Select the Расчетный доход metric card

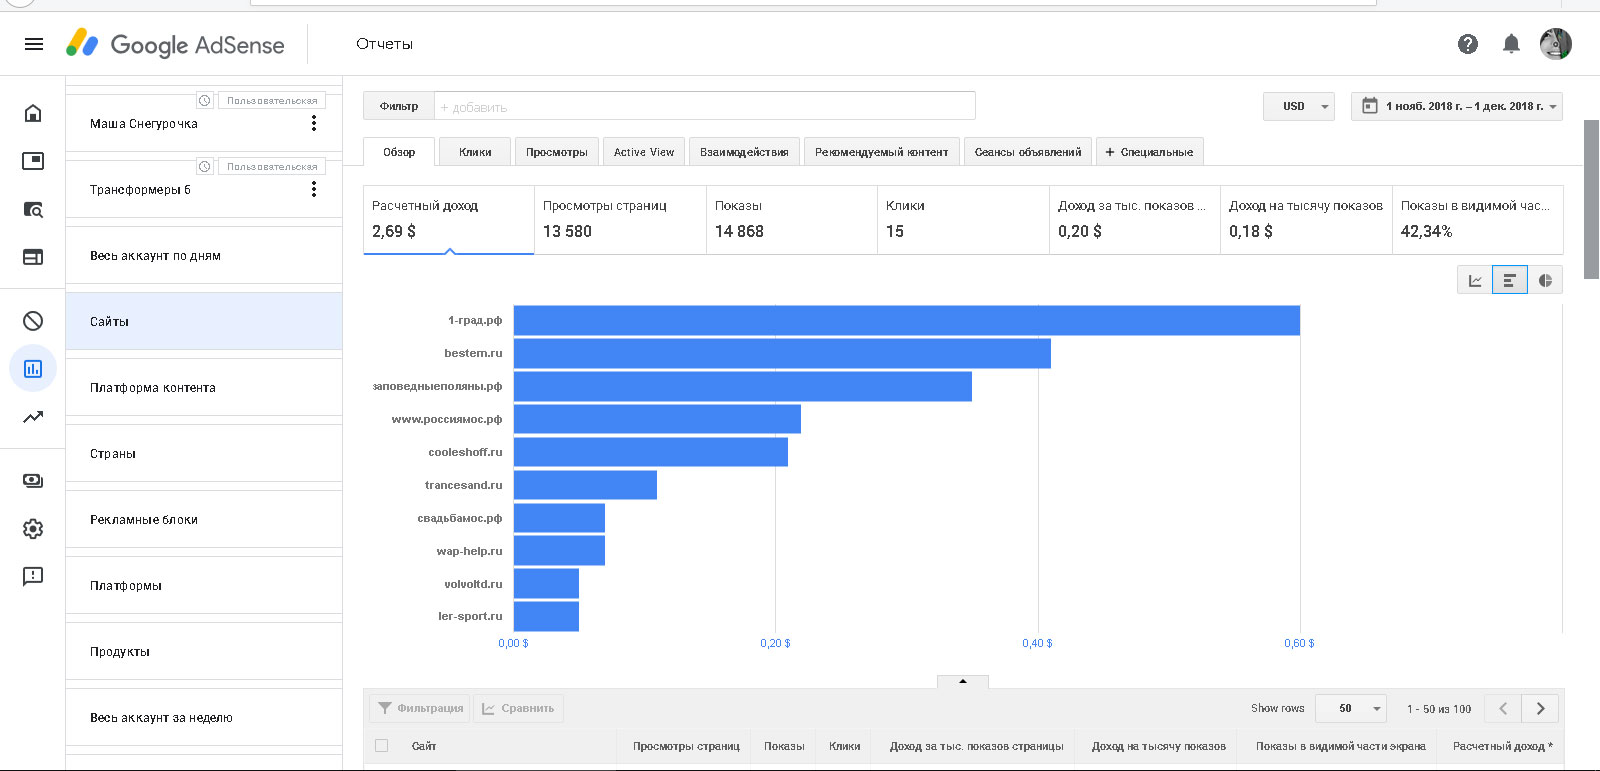coord(449,219)
